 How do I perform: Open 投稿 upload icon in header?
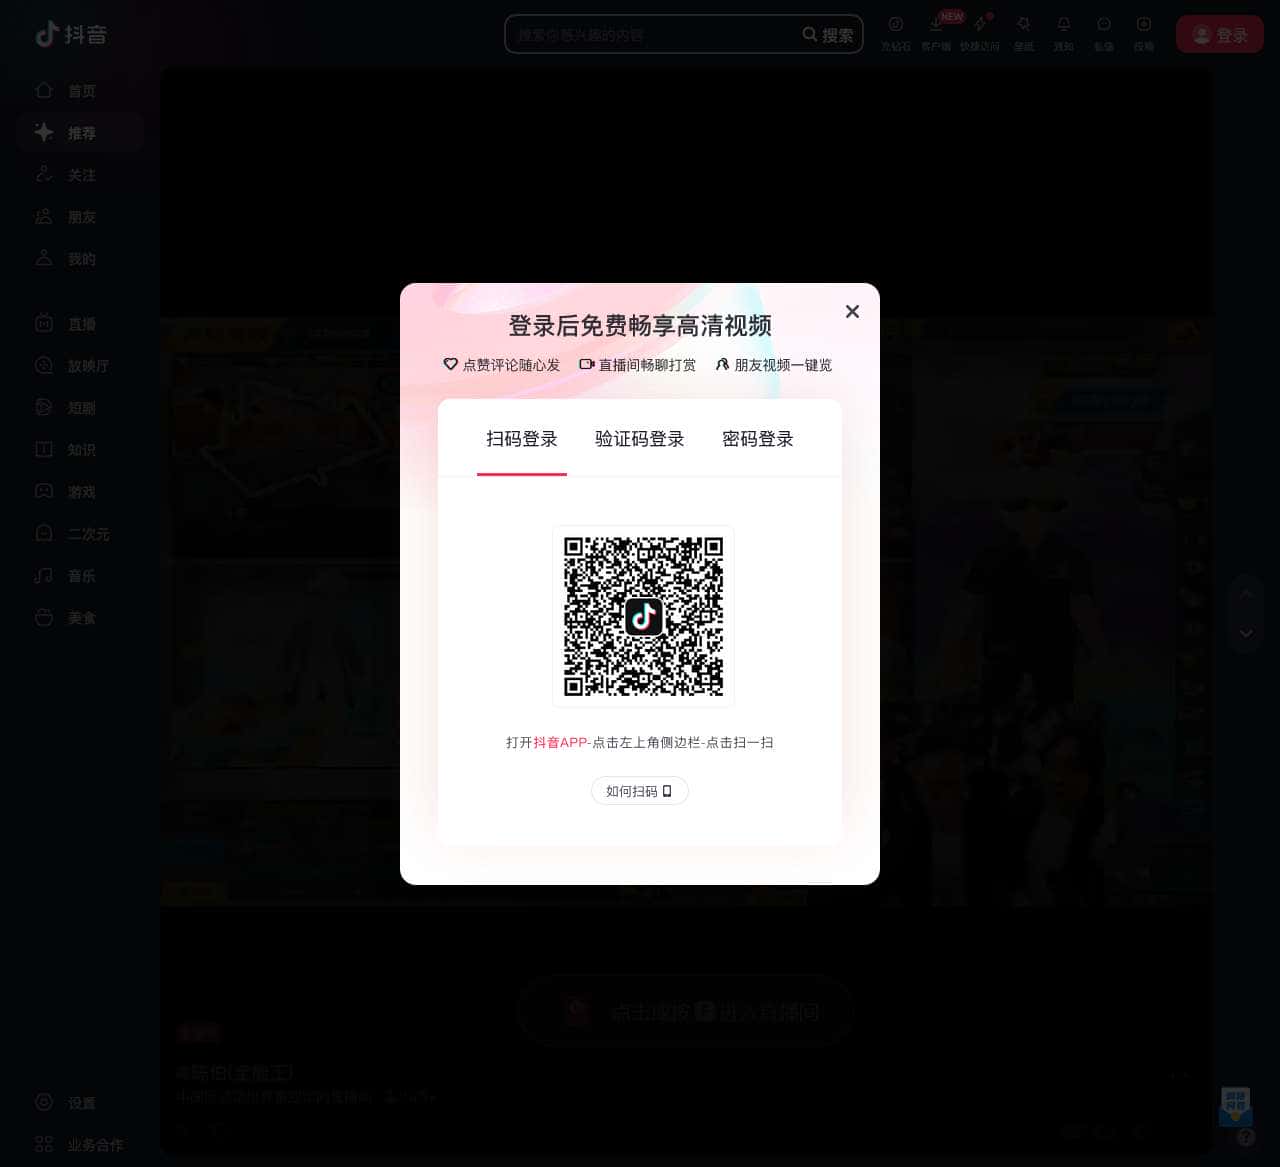click(1144, 33)
